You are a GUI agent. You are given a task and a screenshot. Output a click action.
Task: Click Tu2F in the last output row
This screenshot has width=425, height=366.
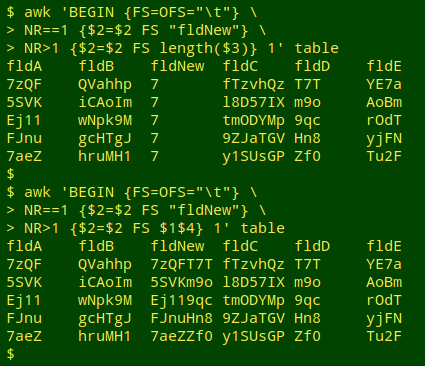click(x=384, y=336)
